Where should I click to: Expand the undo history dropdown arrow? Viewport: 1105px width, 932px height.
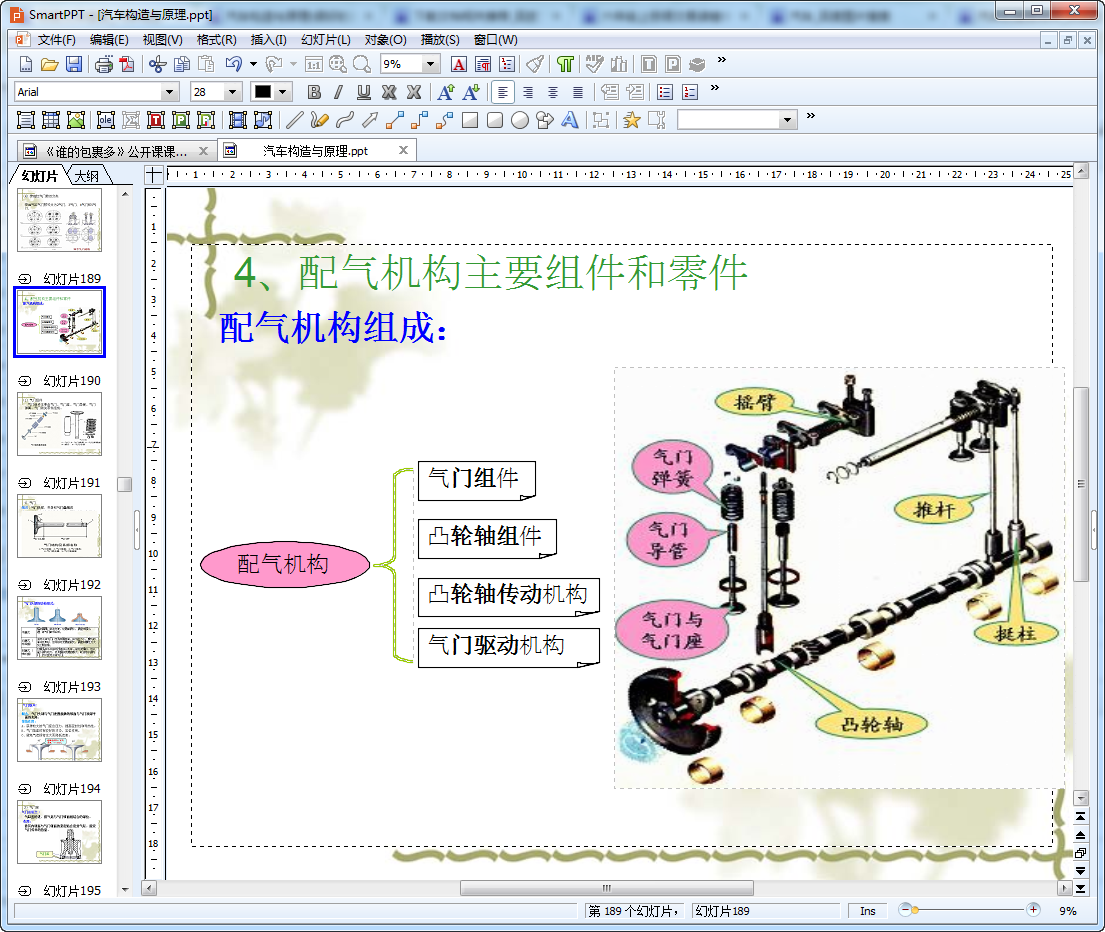click(x=253, y=65)
